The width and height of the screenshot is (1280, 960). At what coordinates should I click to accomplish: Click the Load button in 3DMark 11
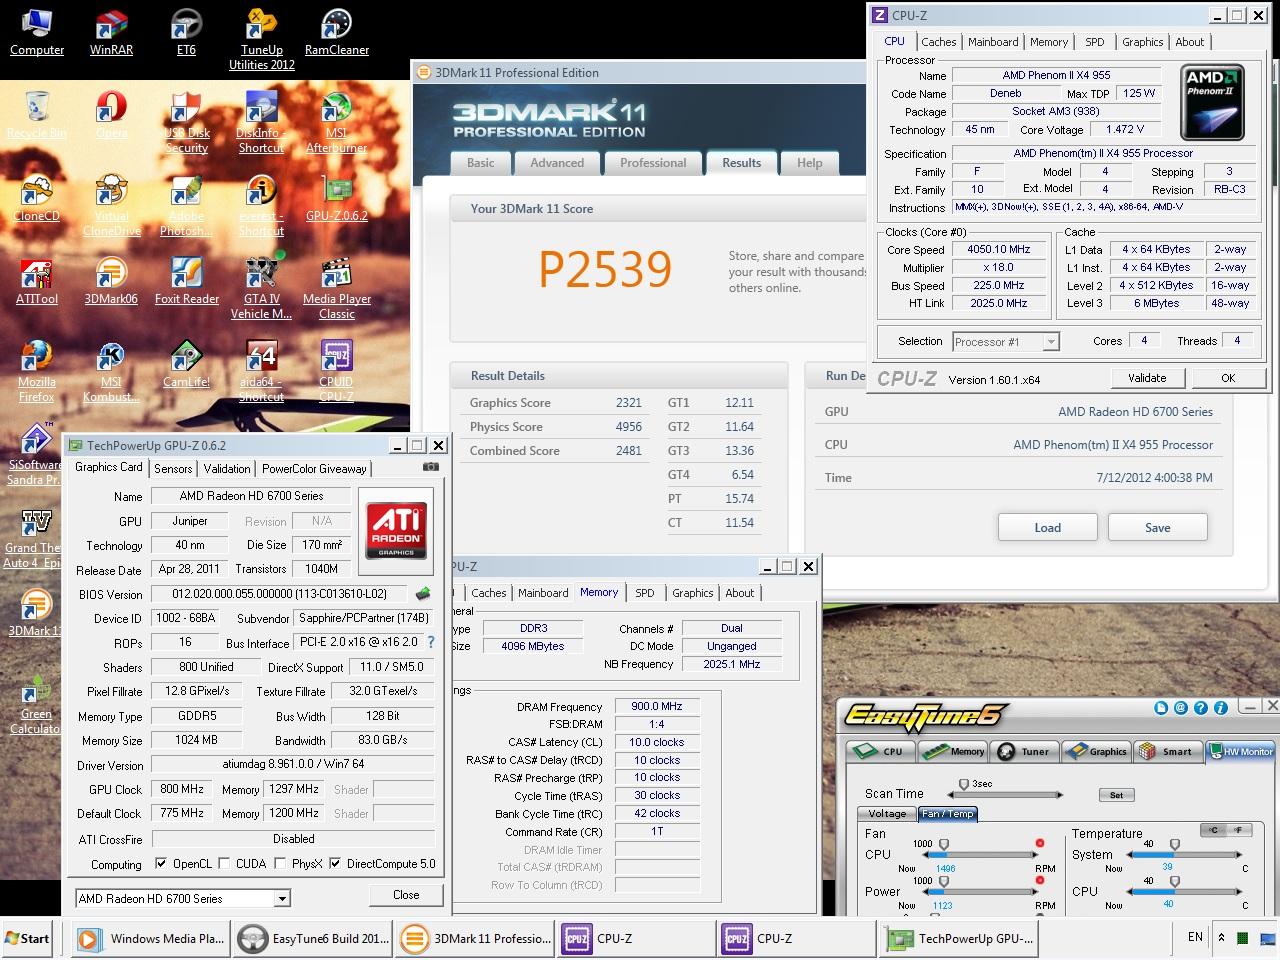tap(1047, 528)
